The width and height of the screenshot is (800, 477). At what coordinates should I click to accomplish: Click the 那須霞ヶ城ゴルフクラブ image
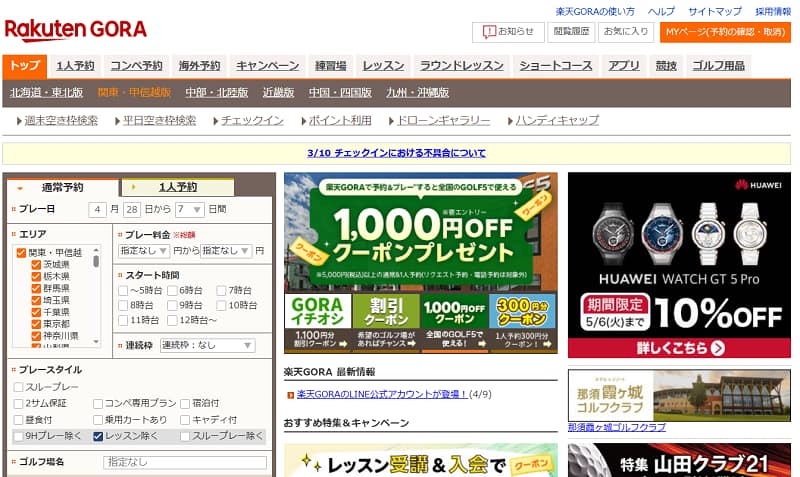point(679,396)
